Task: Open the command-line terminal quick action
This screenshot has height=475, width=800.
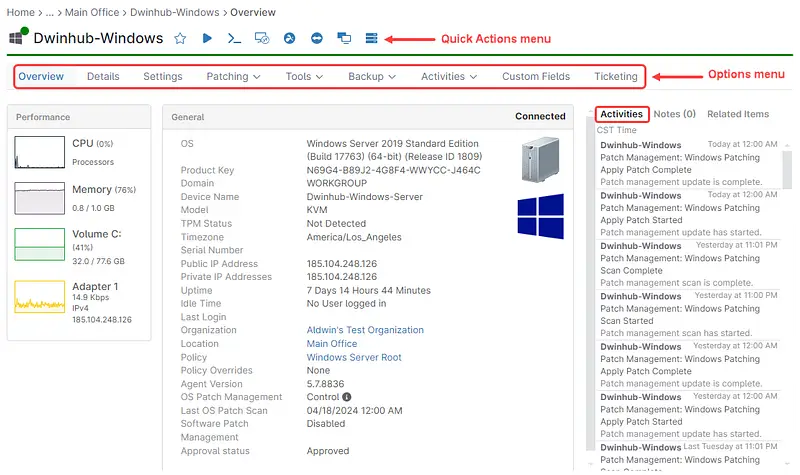Action: coord(235,39)
